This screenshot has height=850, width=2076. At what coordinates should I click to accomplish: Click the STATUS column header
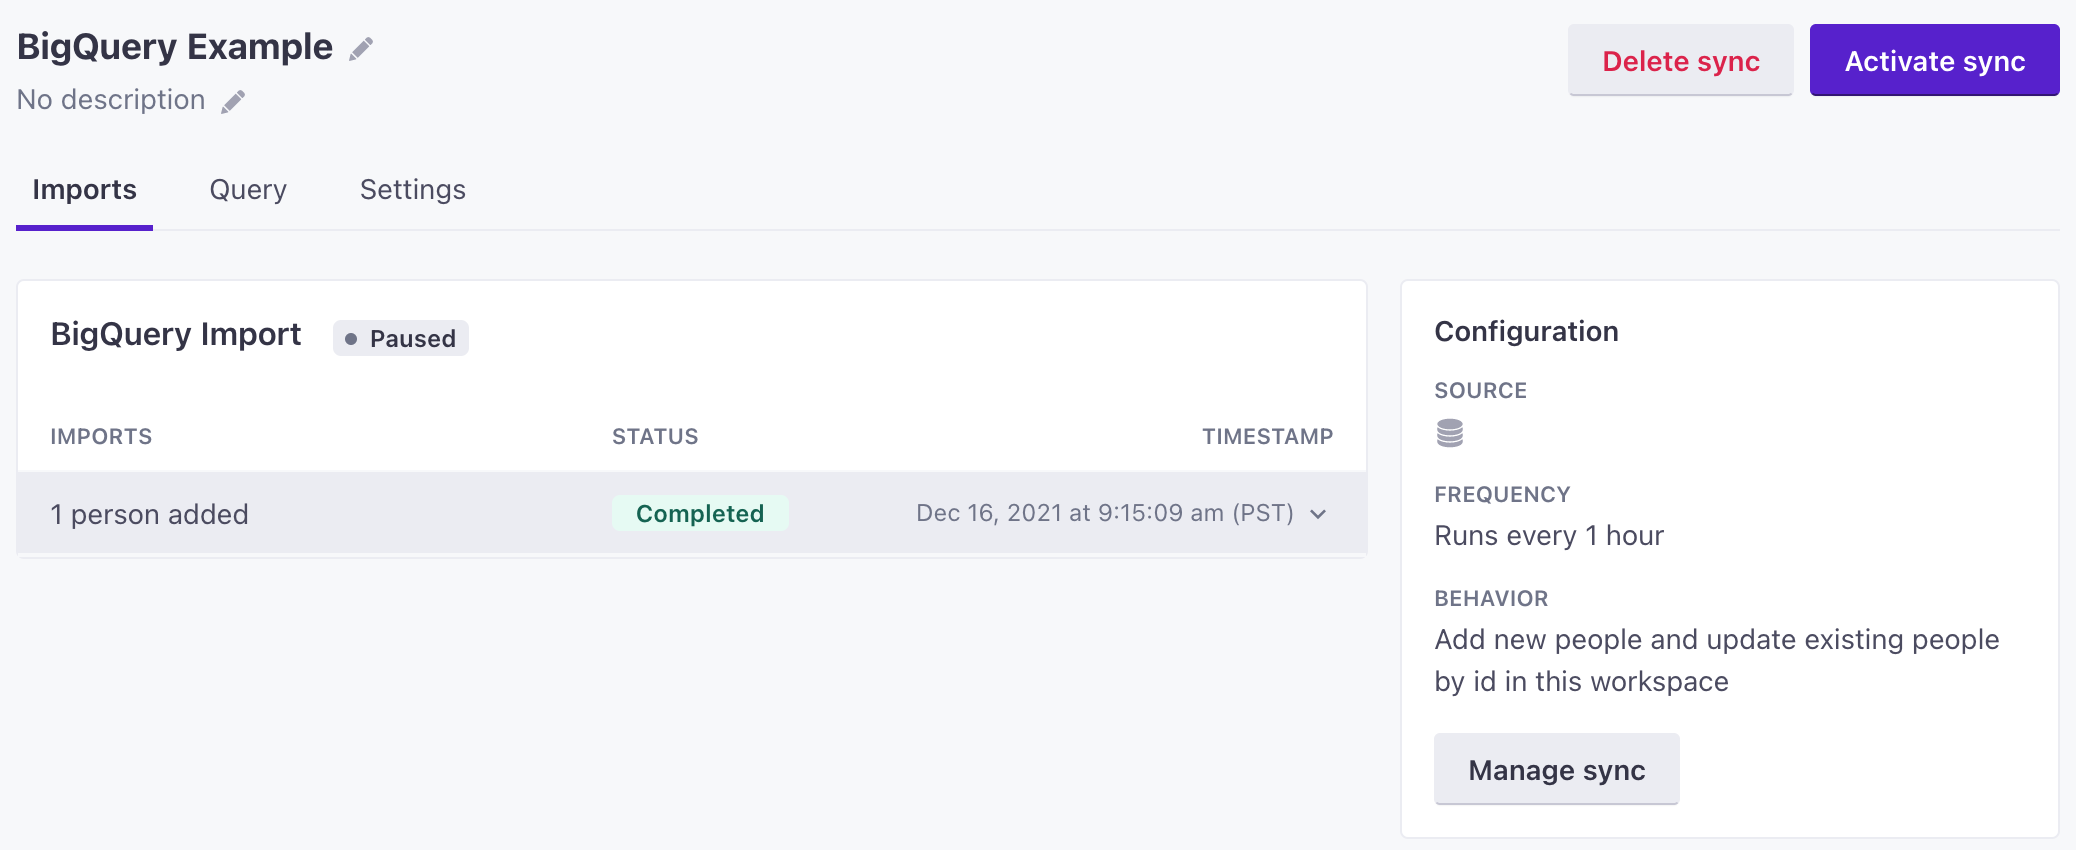[x=655, y=437]
